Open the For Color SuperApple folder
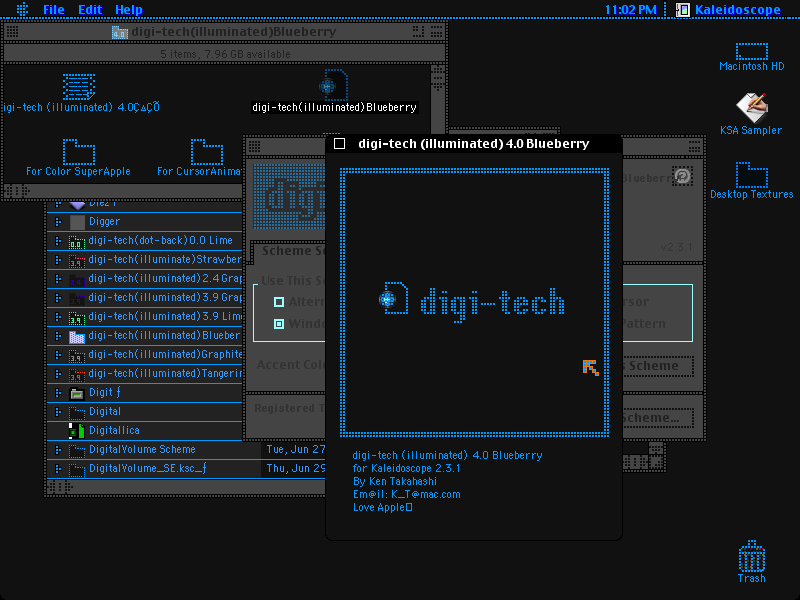The width and height of the screenshot is (800, 600). (x=79, y=151)
